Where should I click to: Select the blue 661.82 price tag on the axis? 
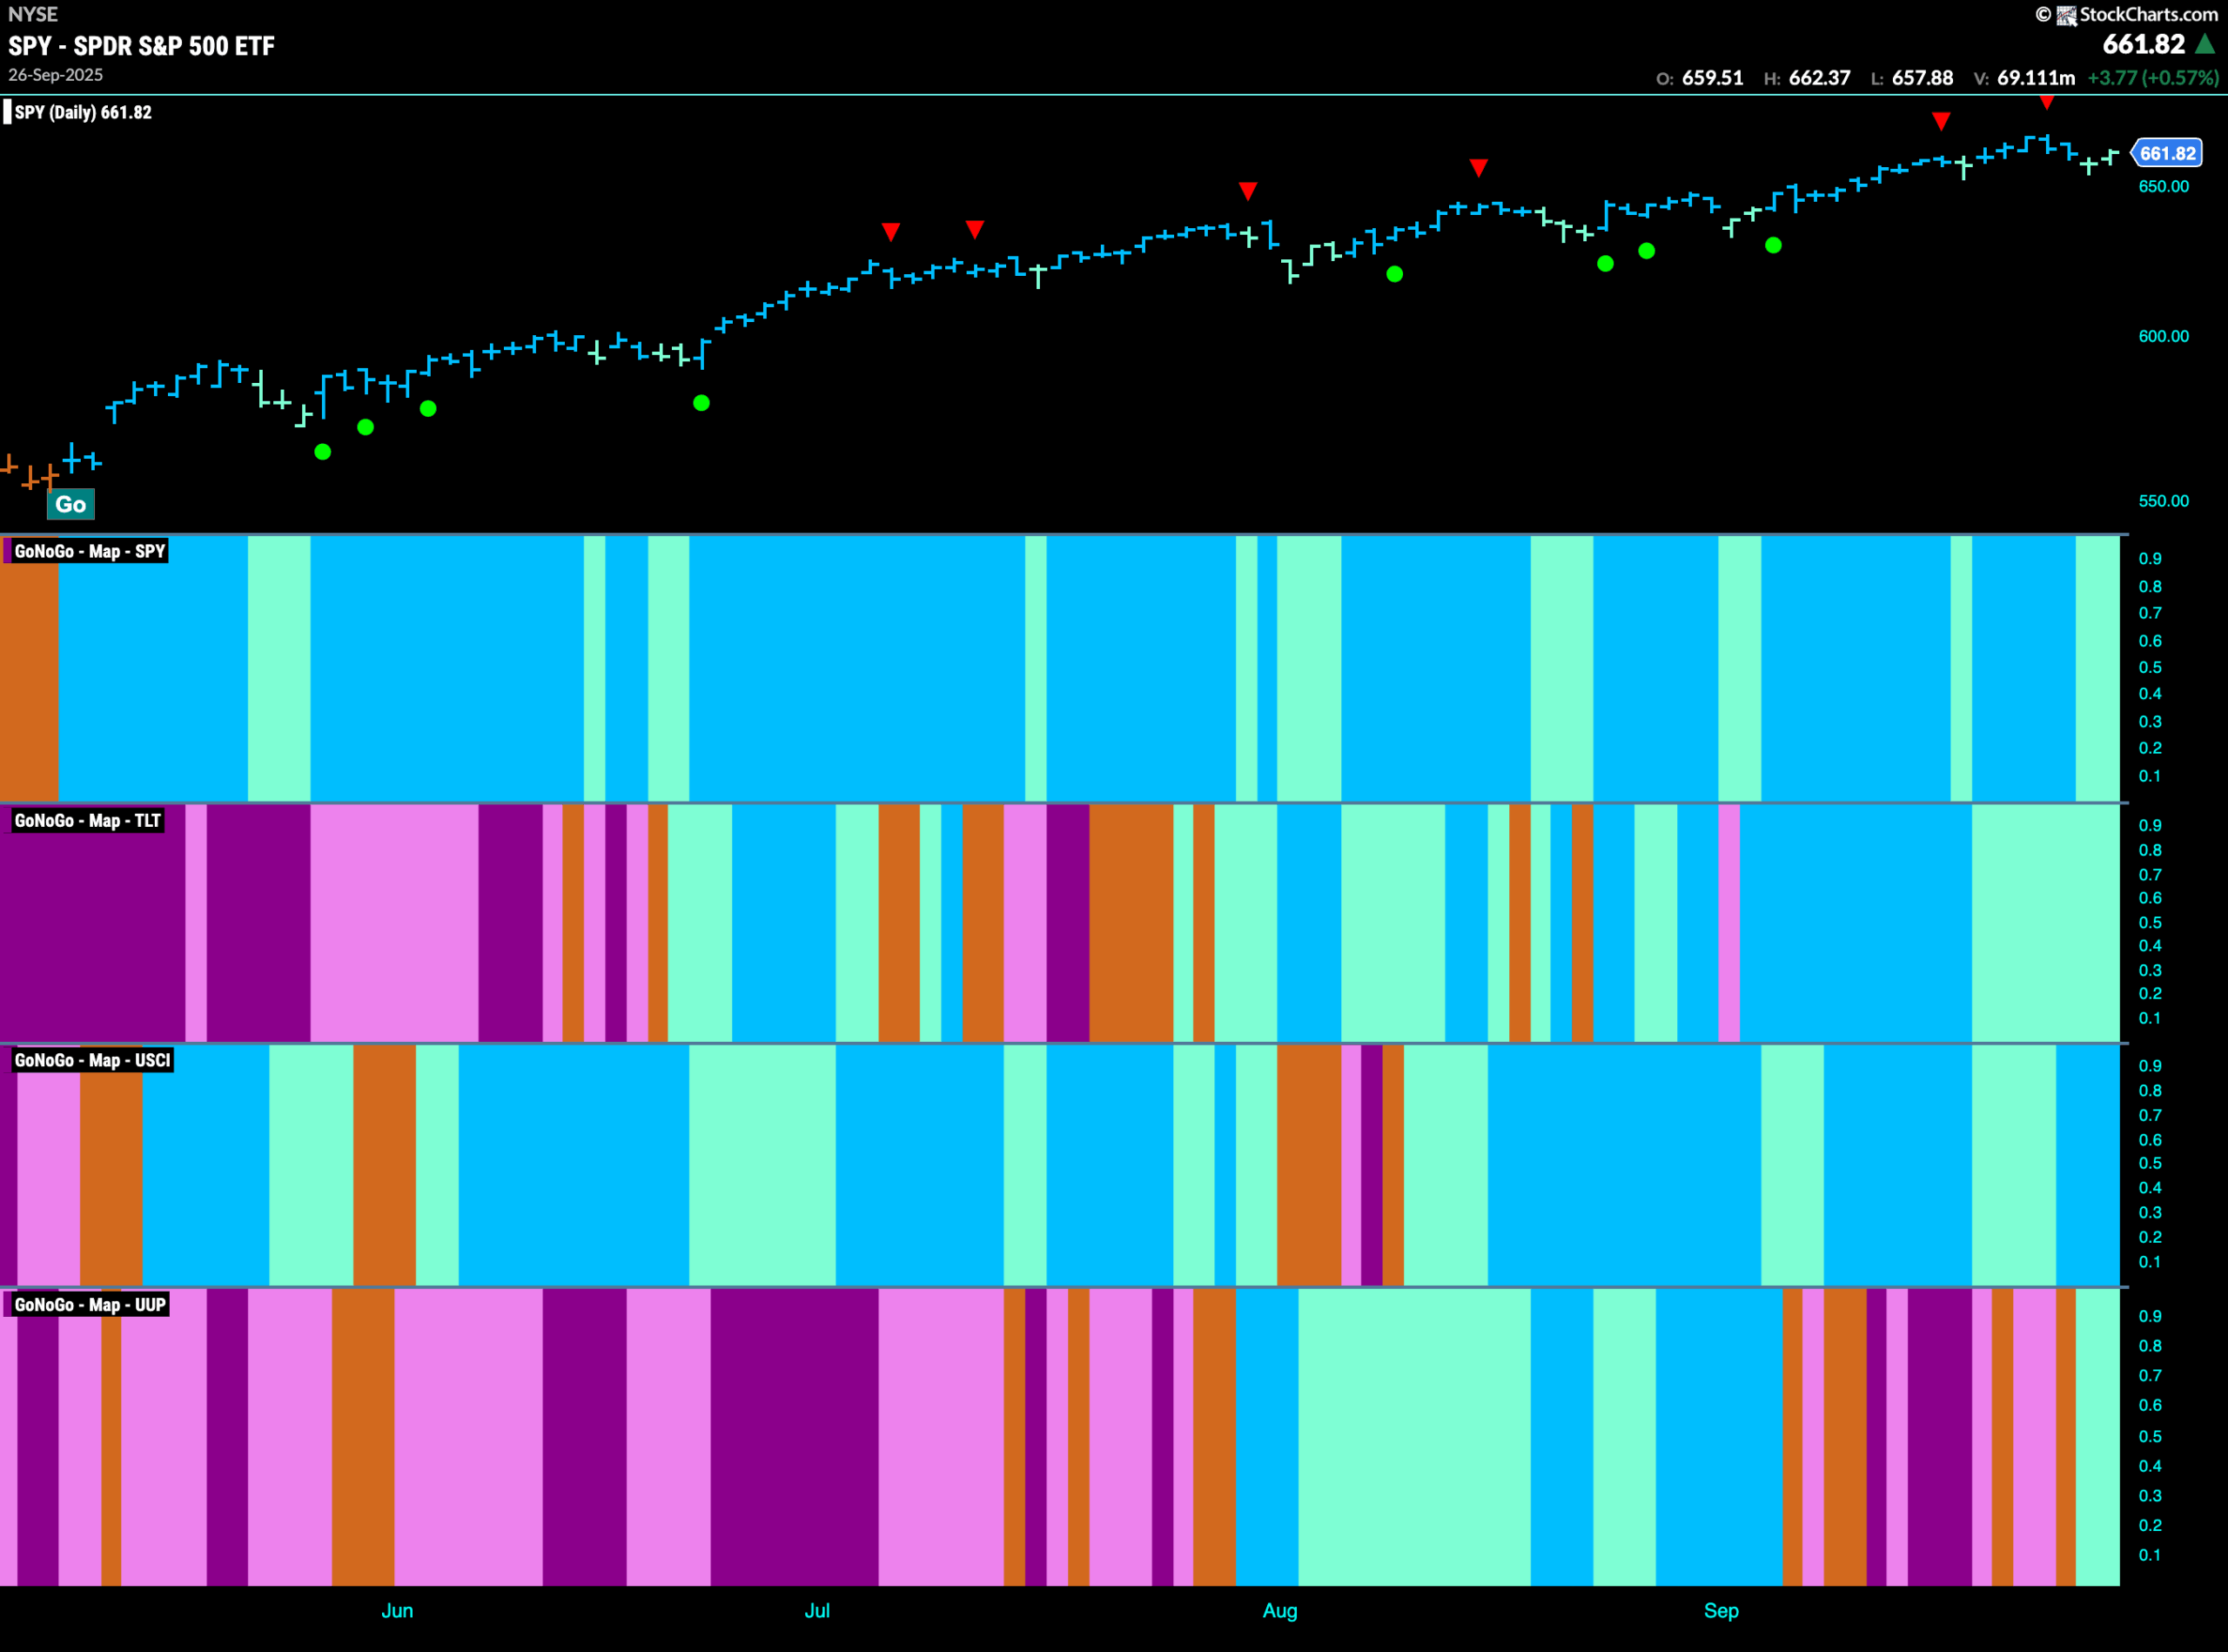2167,153
